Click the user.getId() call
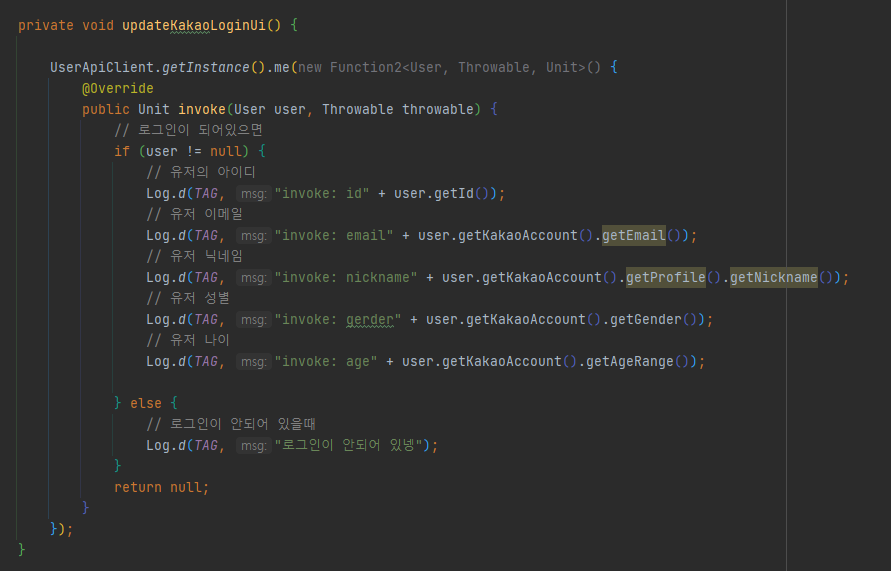891x571 pixels. point(446,194)
